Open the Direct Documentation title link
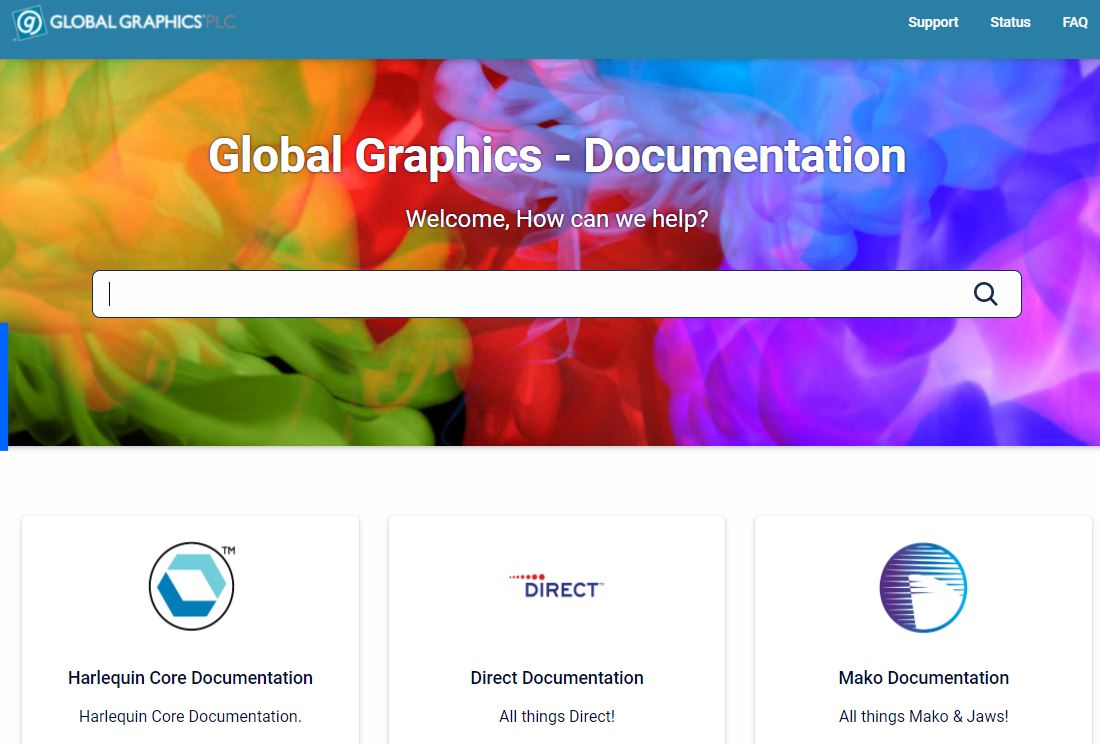 click(557, 678)
